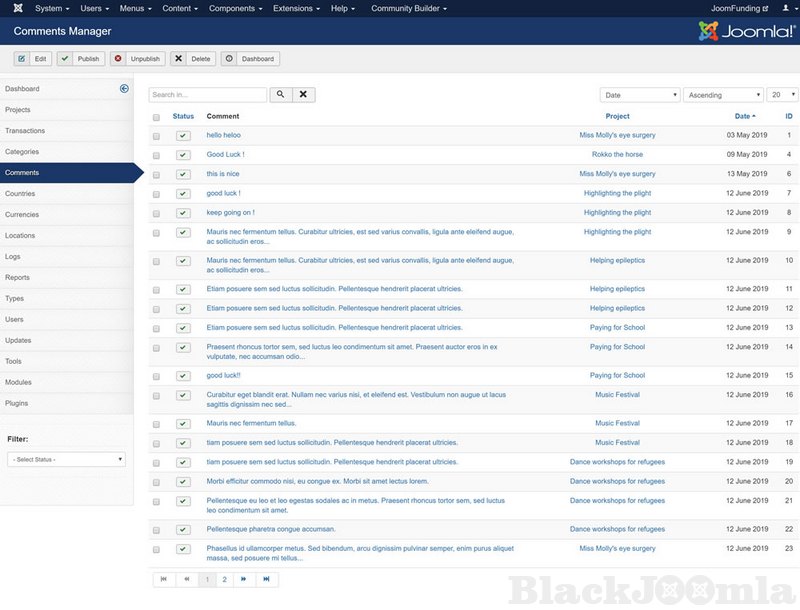Screen dimensions: 800x610
Task: Check the select-all checkbox in table header
Action: (156, 117)
